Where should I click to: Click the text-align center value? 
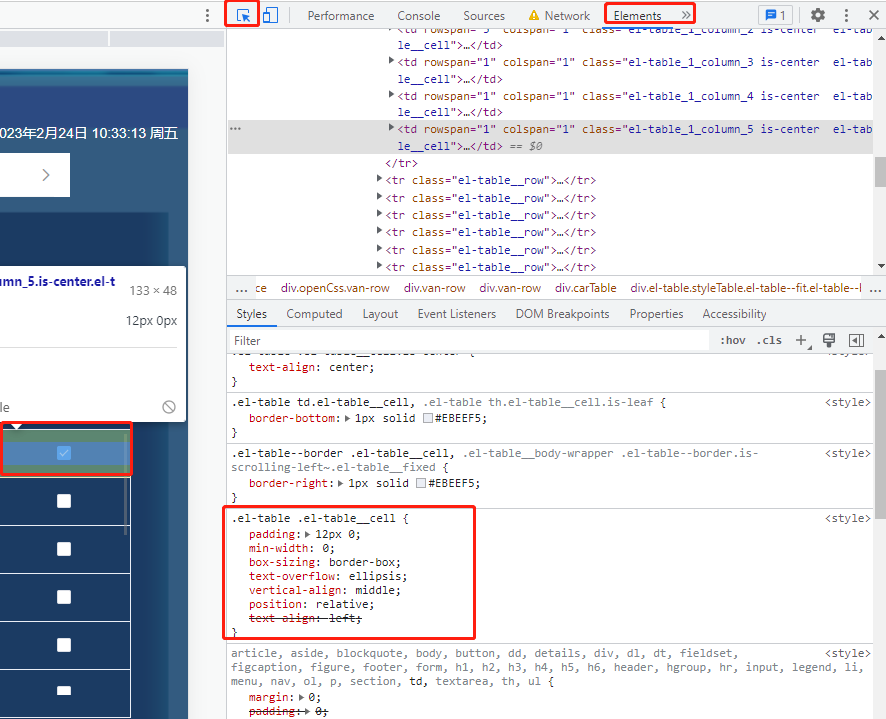pyautogui.click(x=348, y=367)
